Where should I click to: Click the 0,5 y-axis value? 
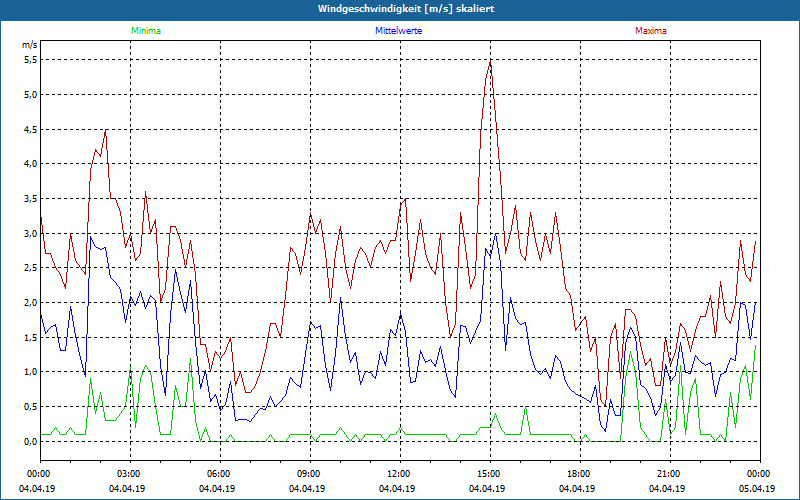point(31,407)
